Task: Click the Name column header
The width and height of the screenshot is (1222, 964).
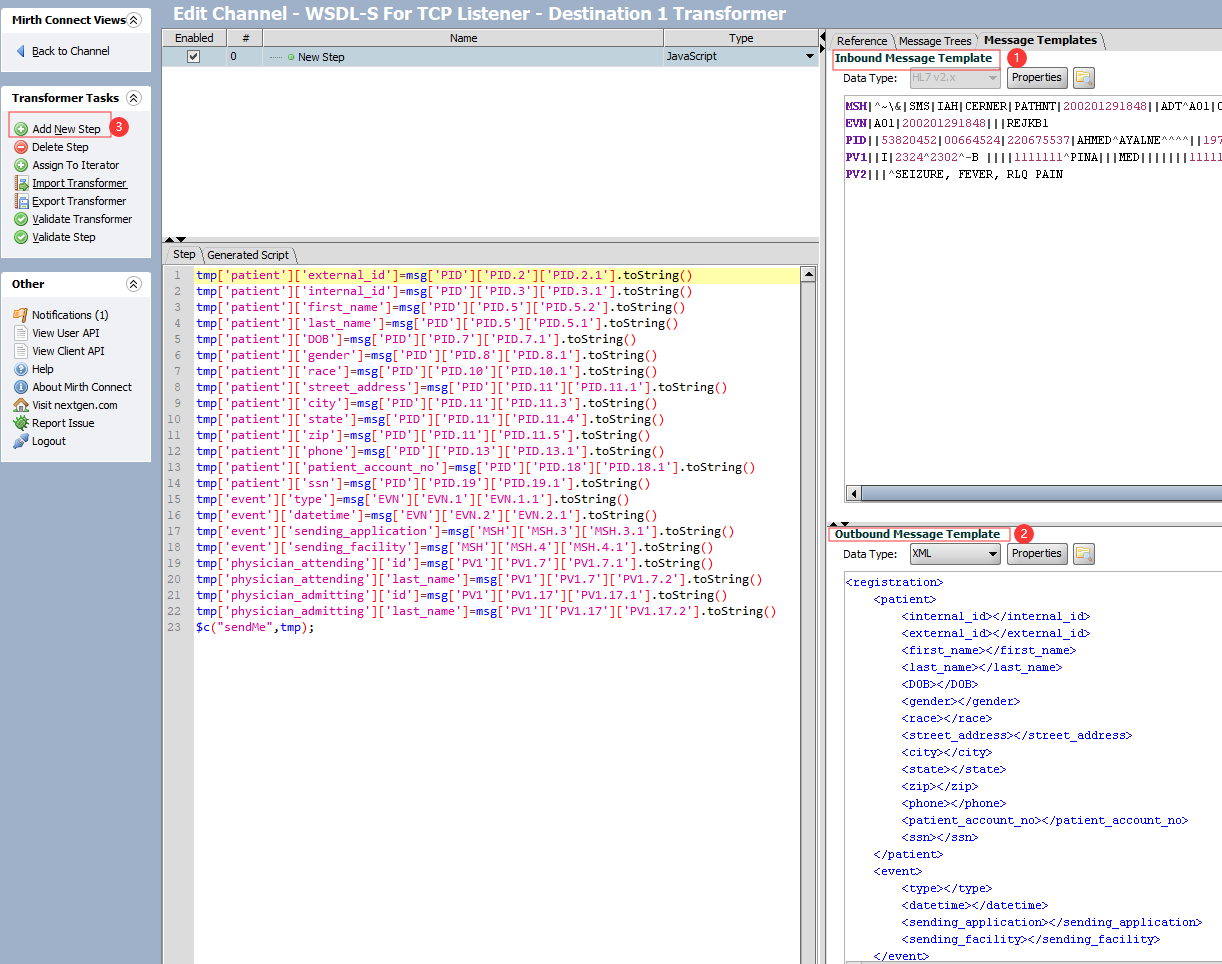Action: (463, 38)
